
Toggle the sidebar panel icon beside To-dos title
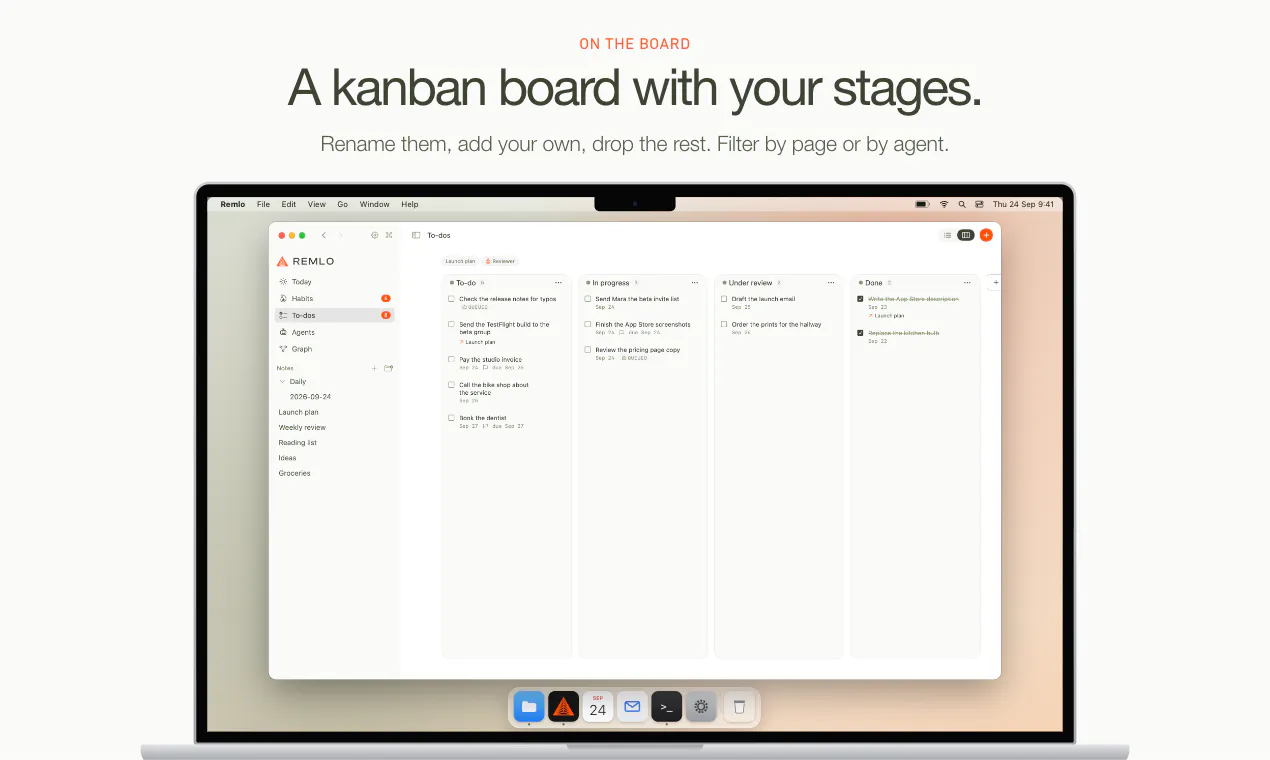coord(416,235)
